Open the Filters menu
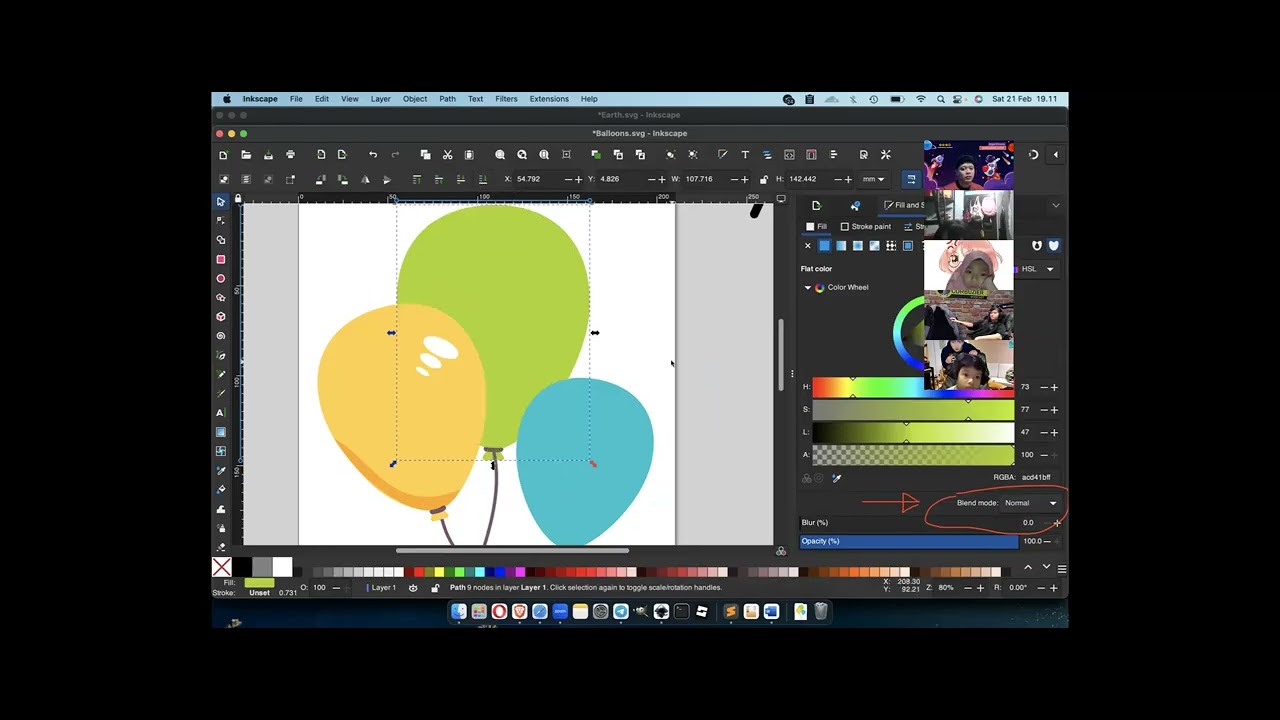Image resolution: width=1280 pixels, height=720 pixels. (506, 99)
